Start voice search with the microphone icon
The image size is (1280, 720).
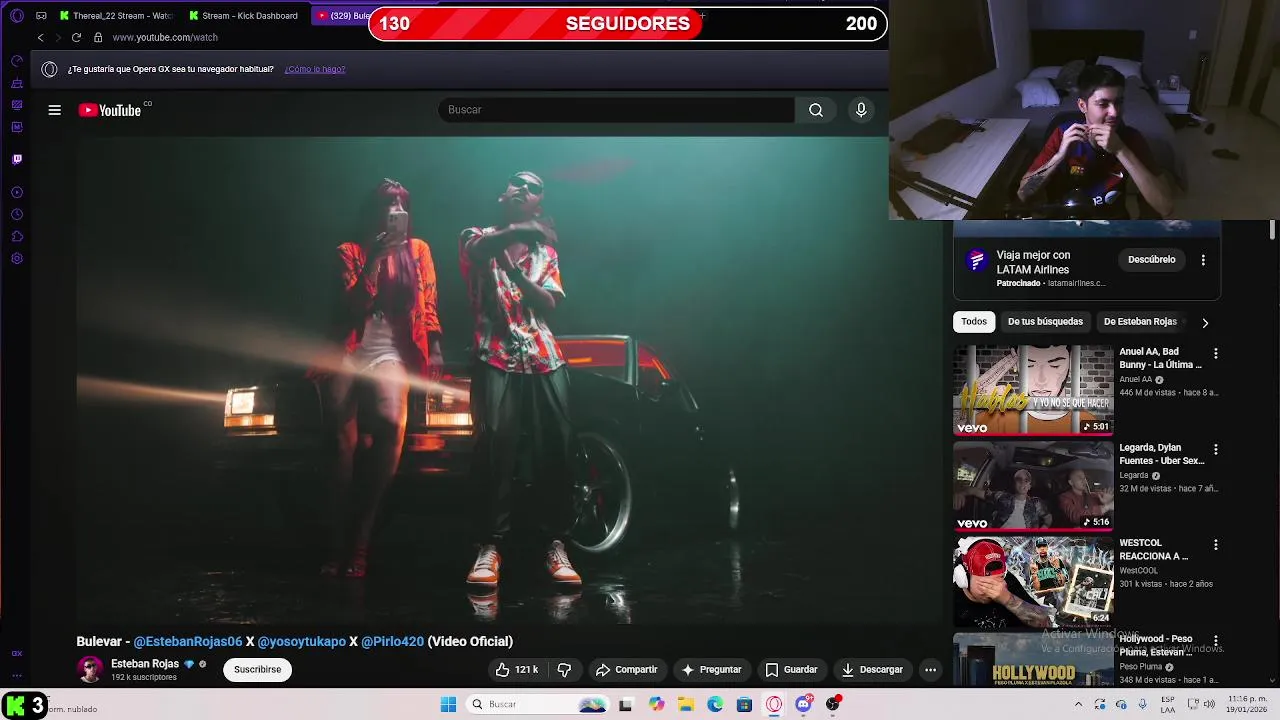861,110
